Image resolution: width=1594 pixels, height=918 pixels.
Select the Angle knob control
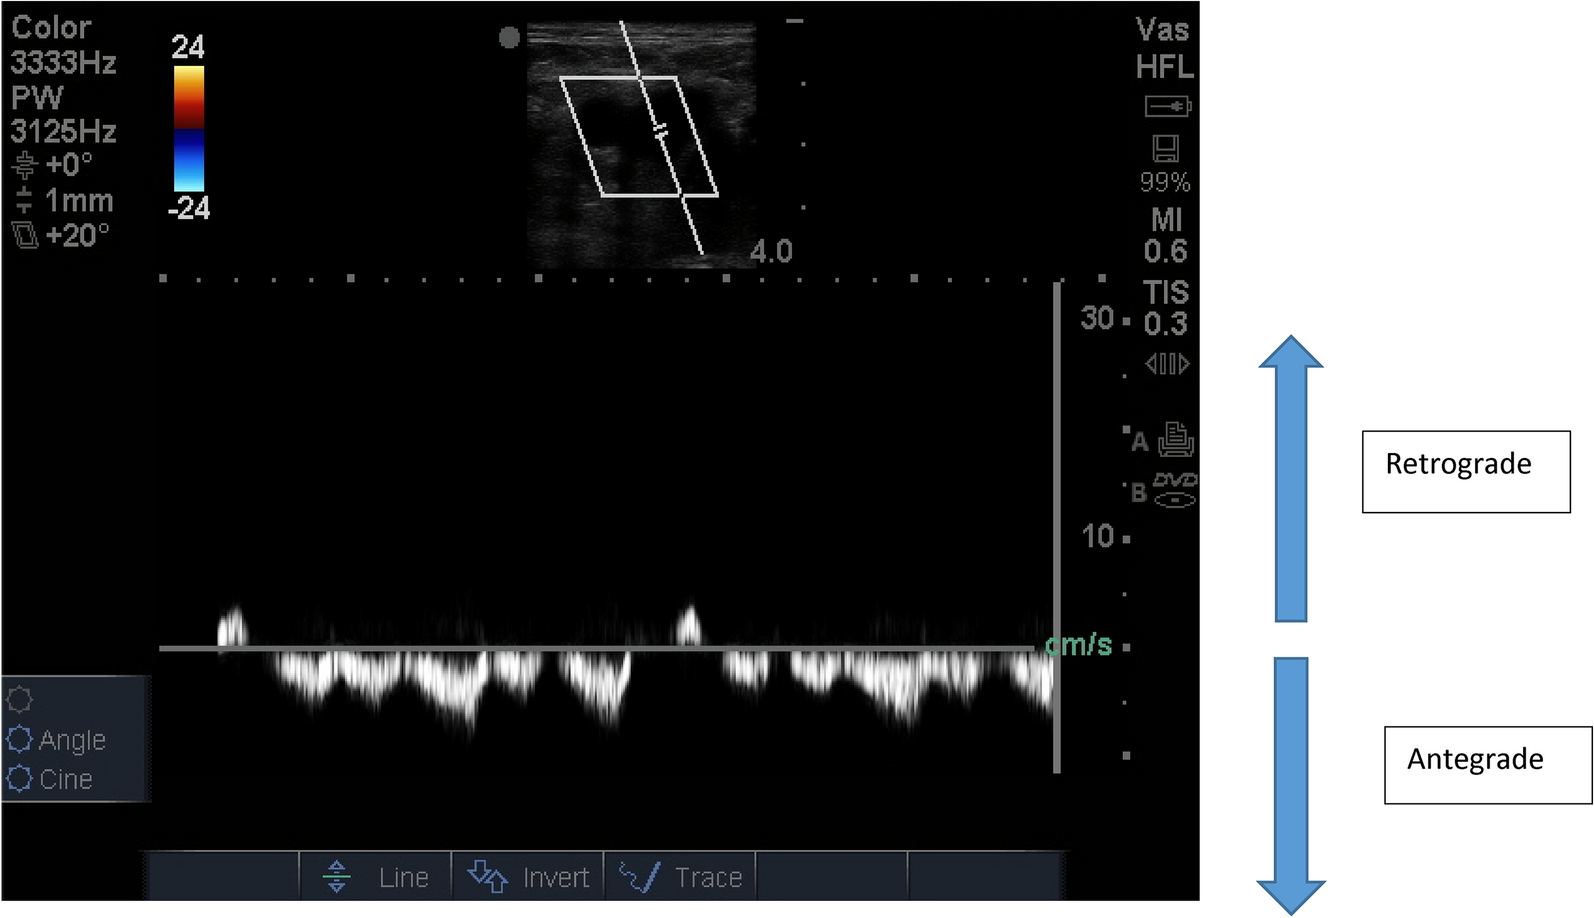[57, 739]
